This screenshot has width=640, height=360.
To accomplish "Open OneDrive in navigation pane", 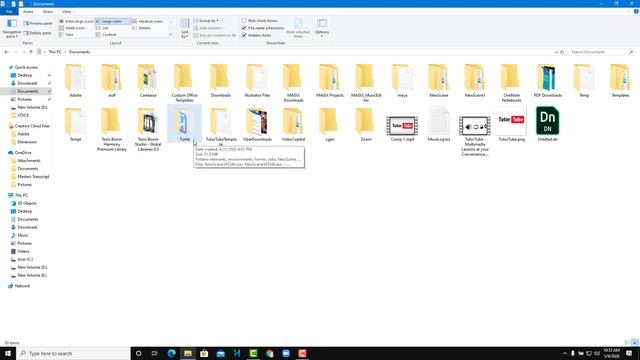I will [x=23, y=153].
